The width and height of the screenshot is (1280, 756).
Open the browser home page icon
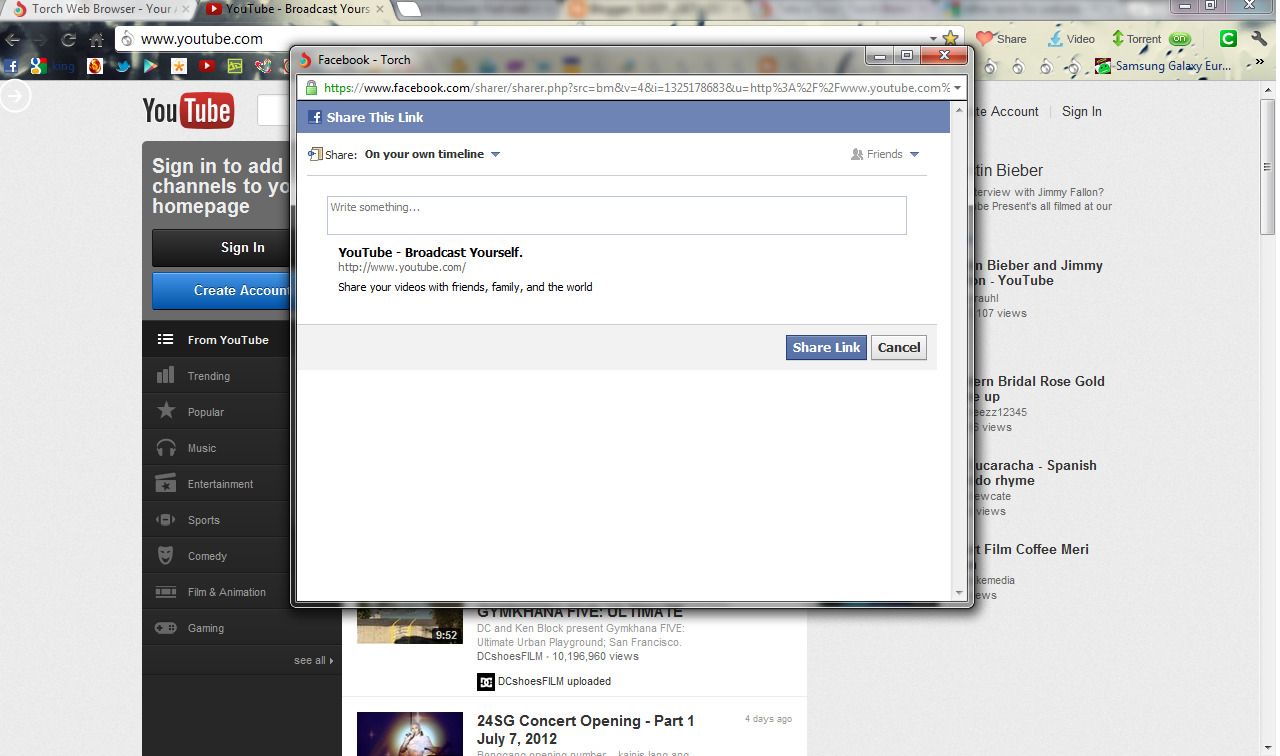coord(96,40)
